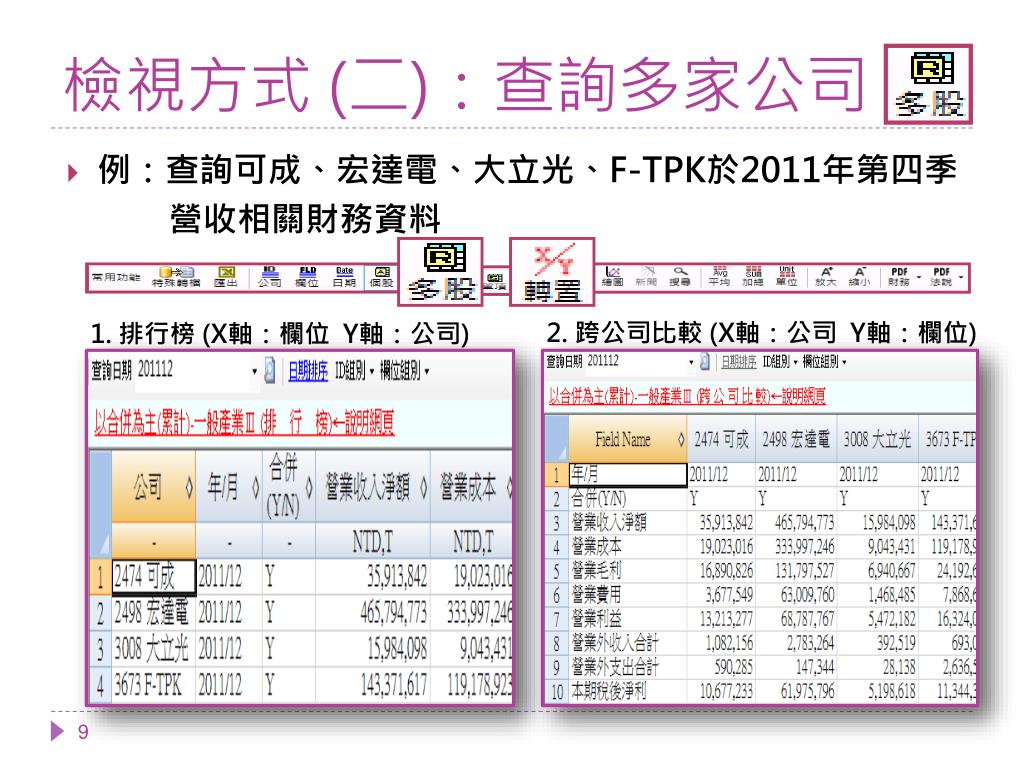The height and width of the screenshot is (768, 1024).
Task: Open the 公司 ID selection tool
Action: click(x=269, y=277)
